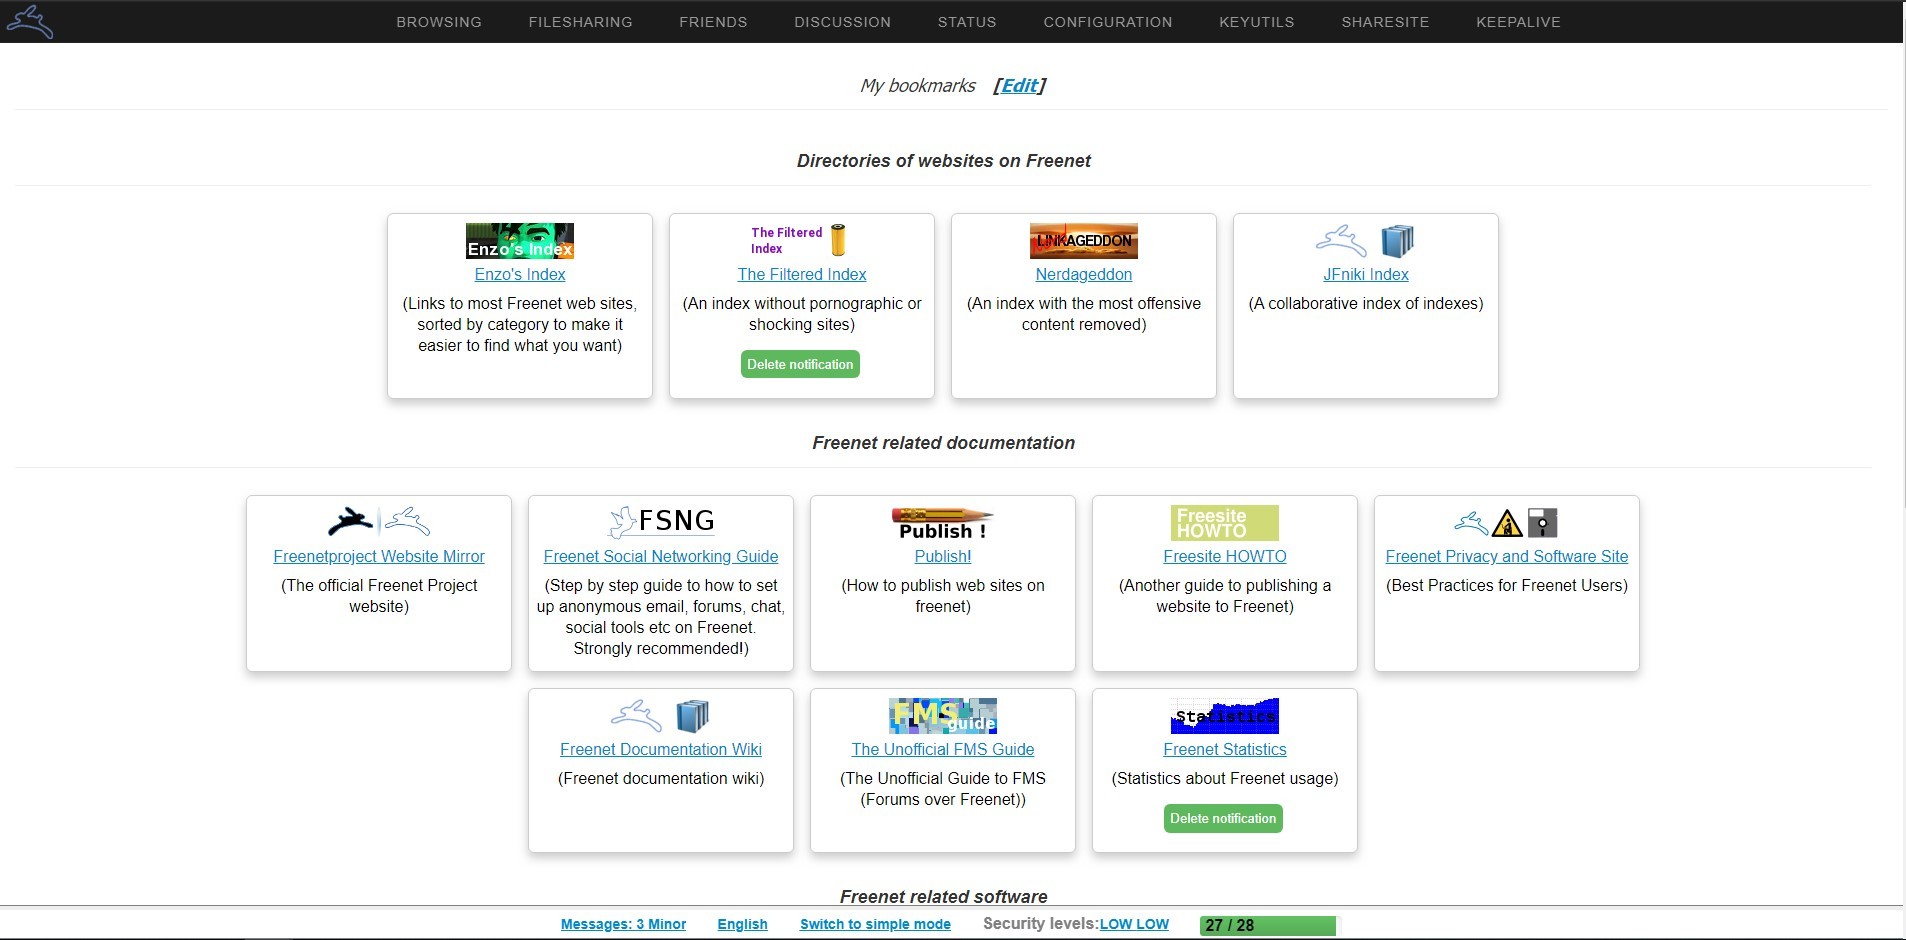Image resolution: width=1906 pixels, height=940 pixels.
Task: Click the FSNG logo image
Action: [x=661, y=523]
